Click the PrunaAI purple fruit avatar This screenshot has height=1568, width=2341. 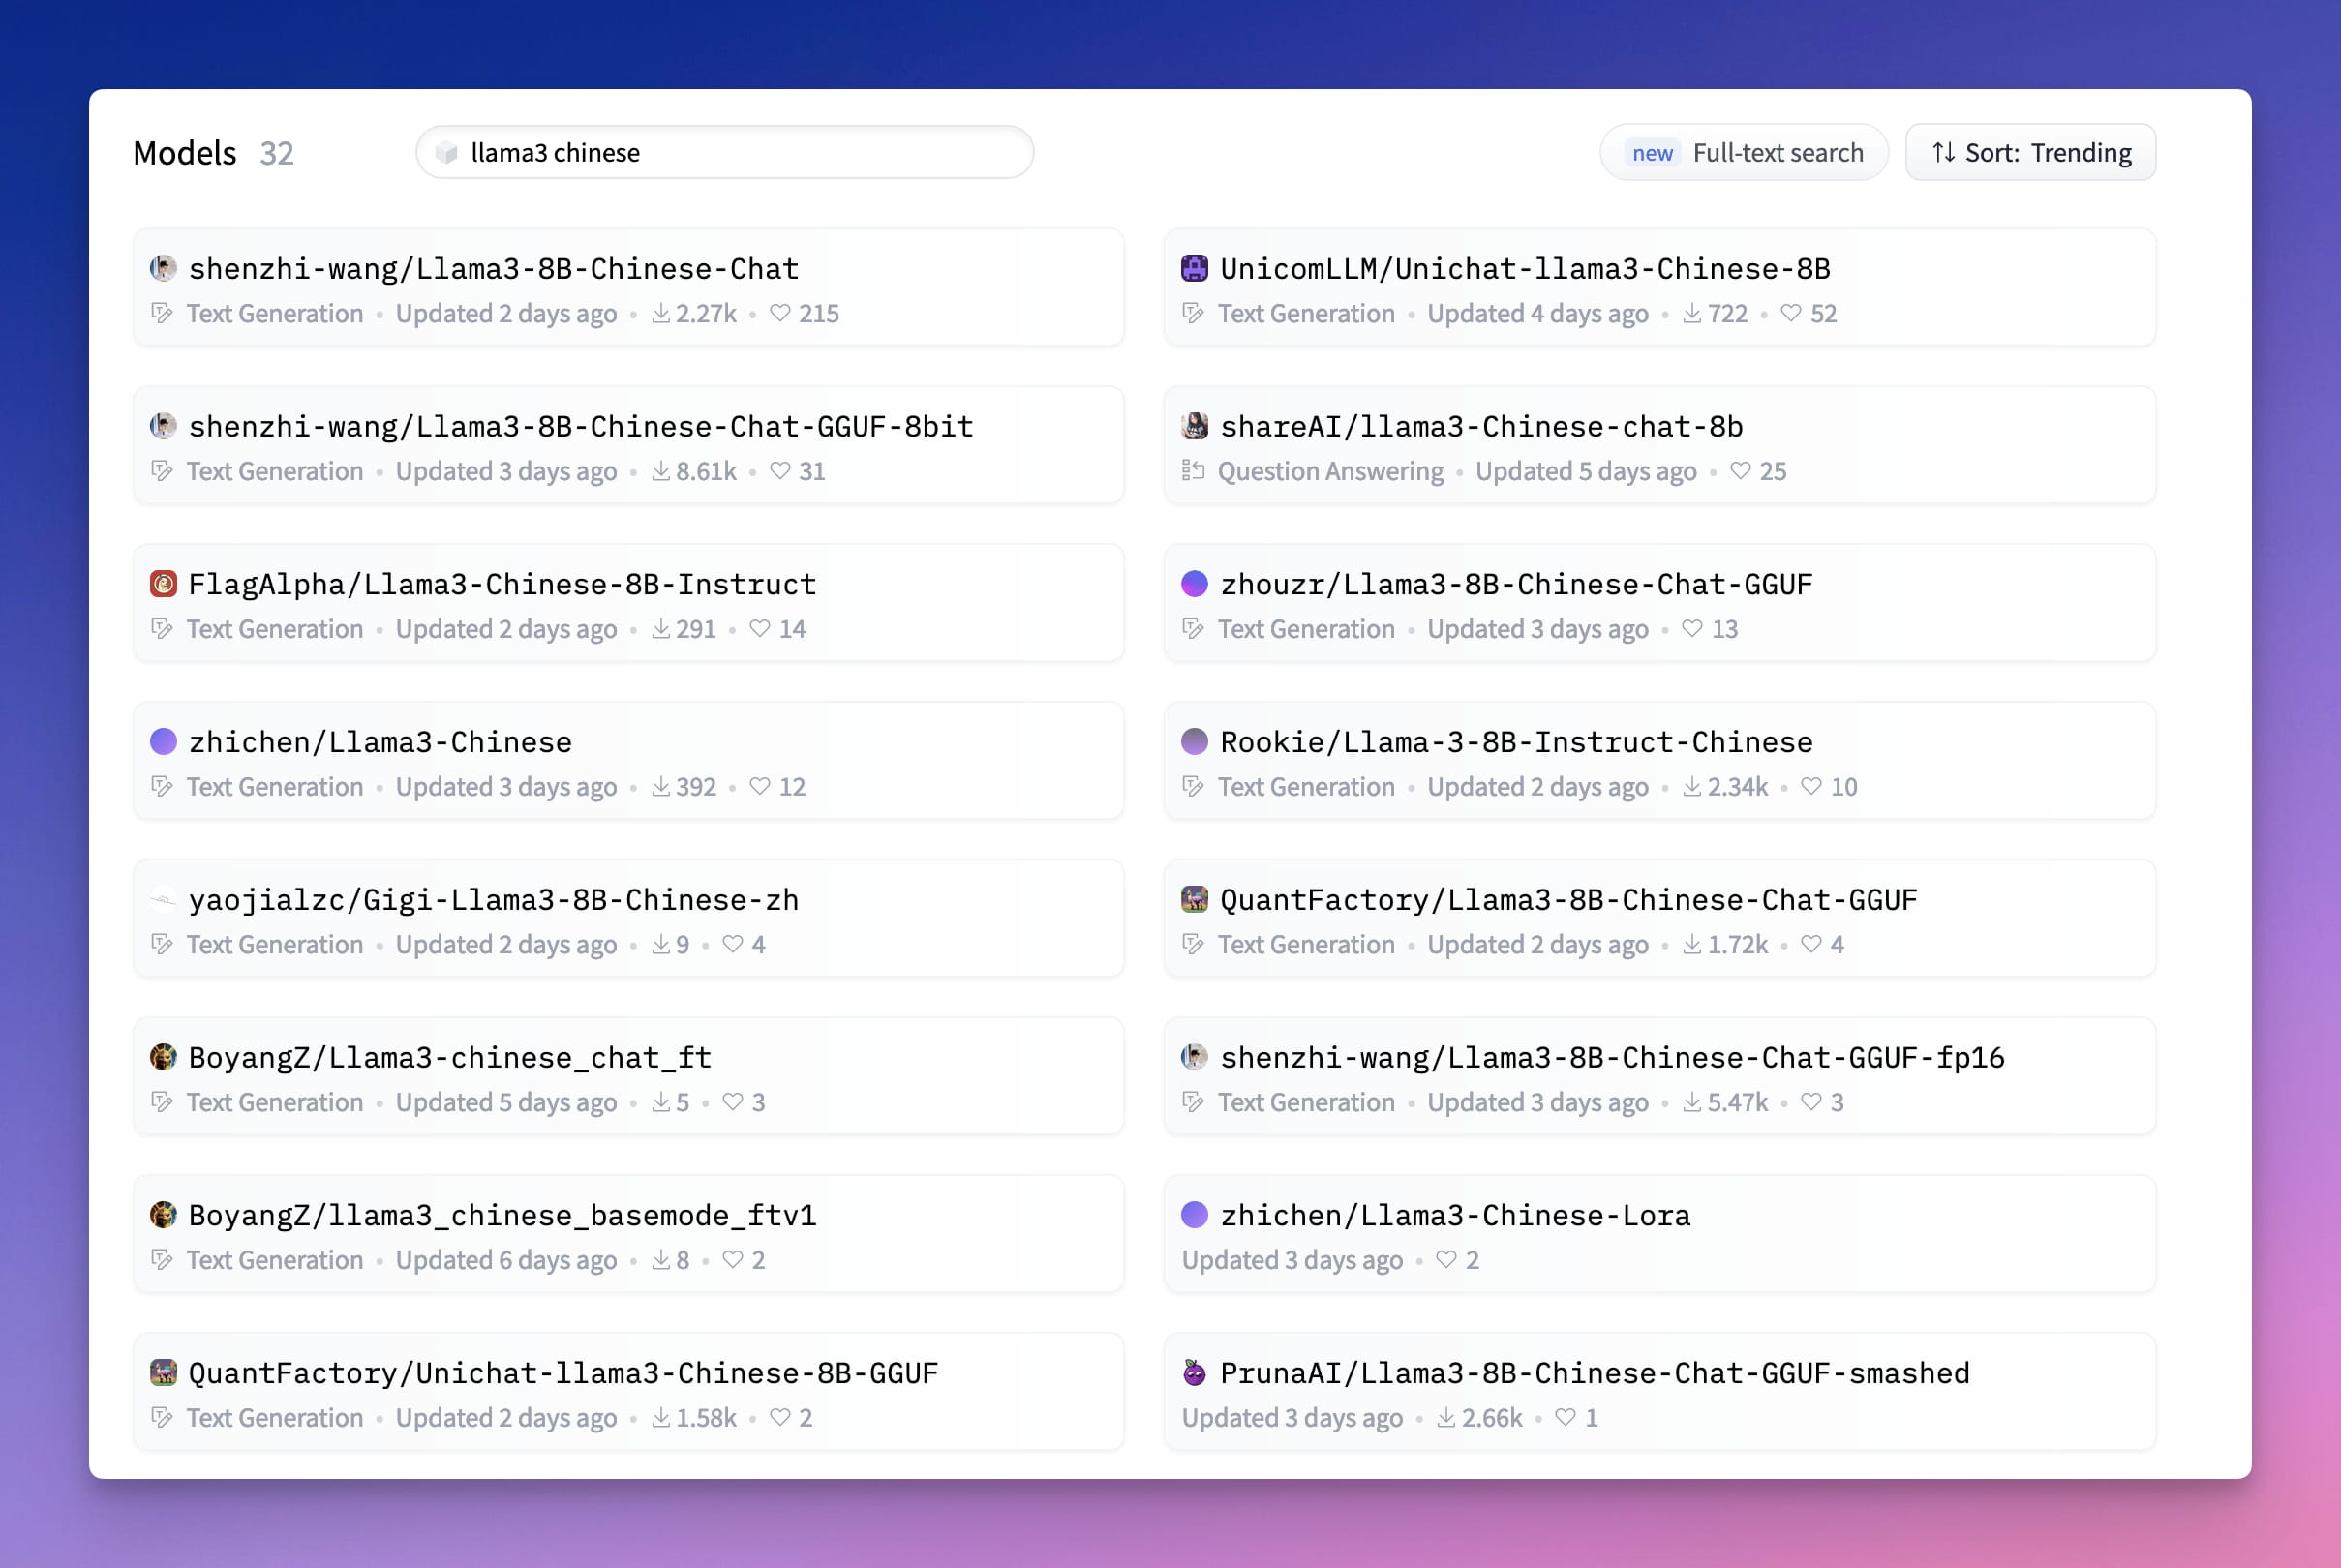pyautogui.click(x=1194, y=1373)
